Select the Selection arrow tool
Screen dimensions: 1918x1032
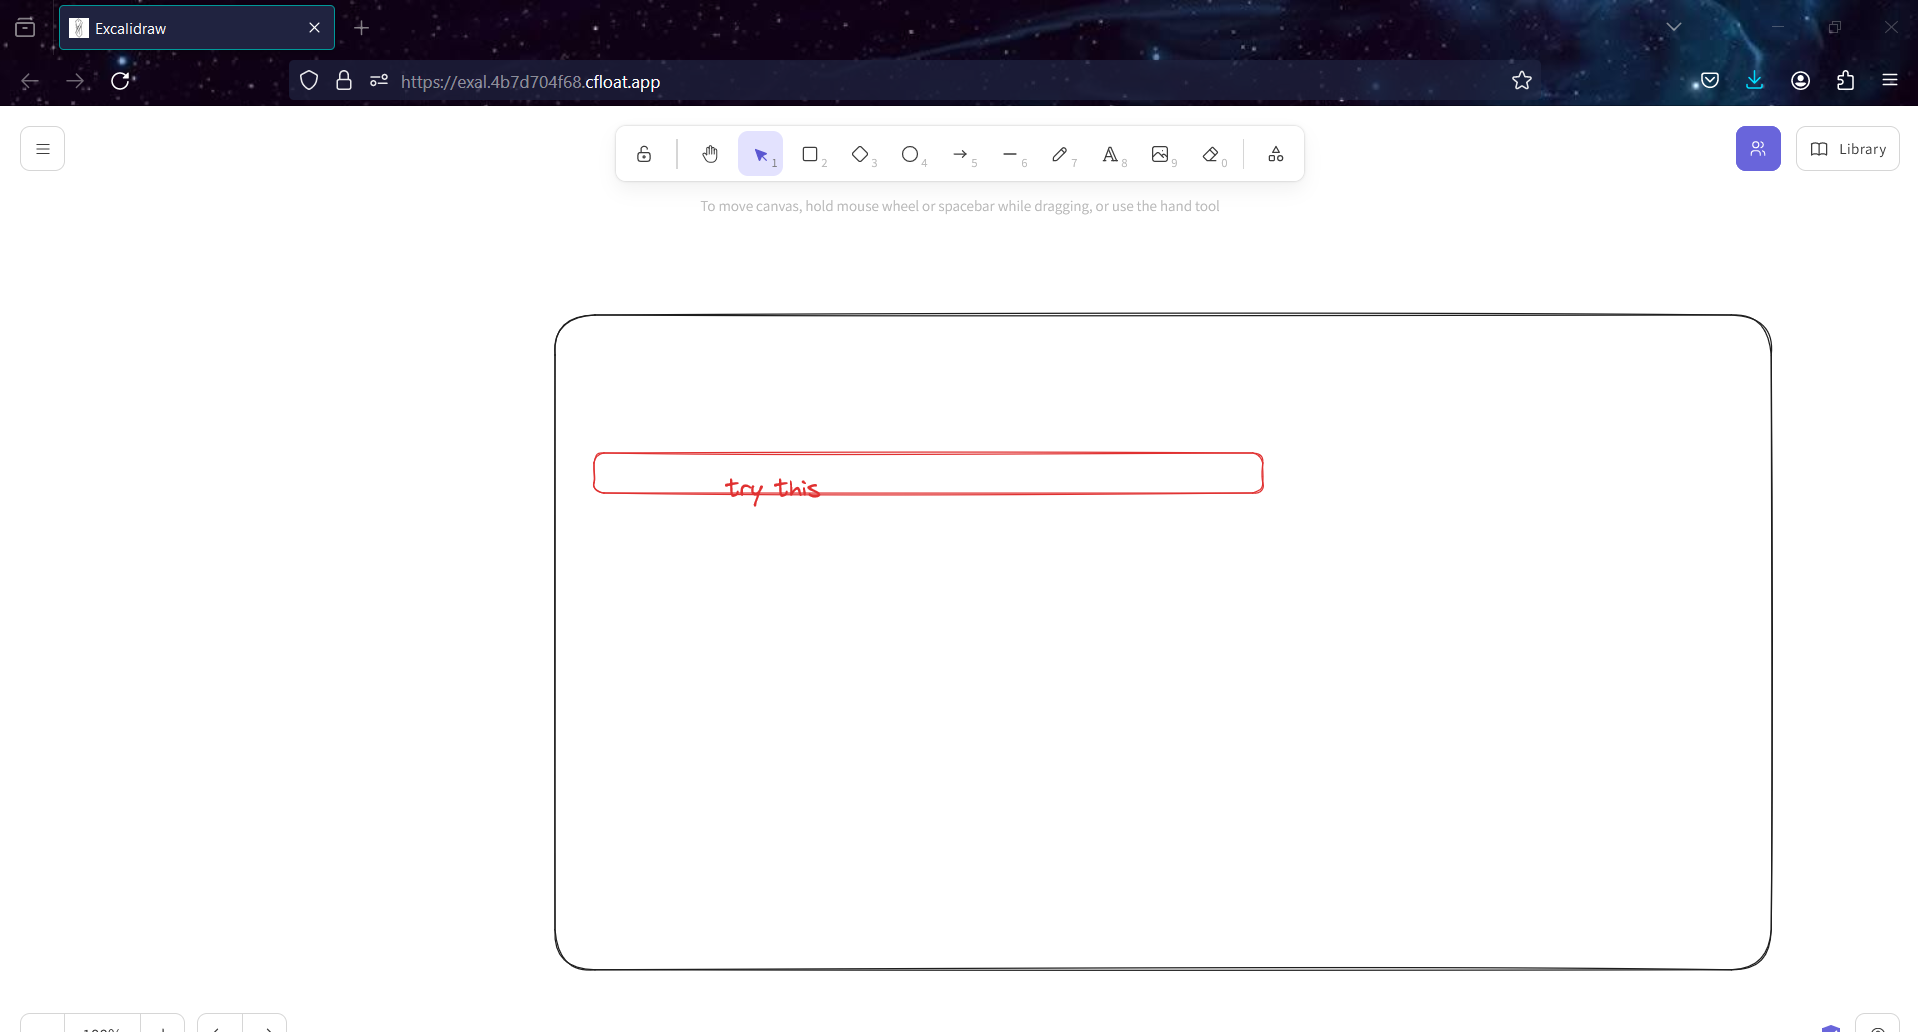point(760,154)
